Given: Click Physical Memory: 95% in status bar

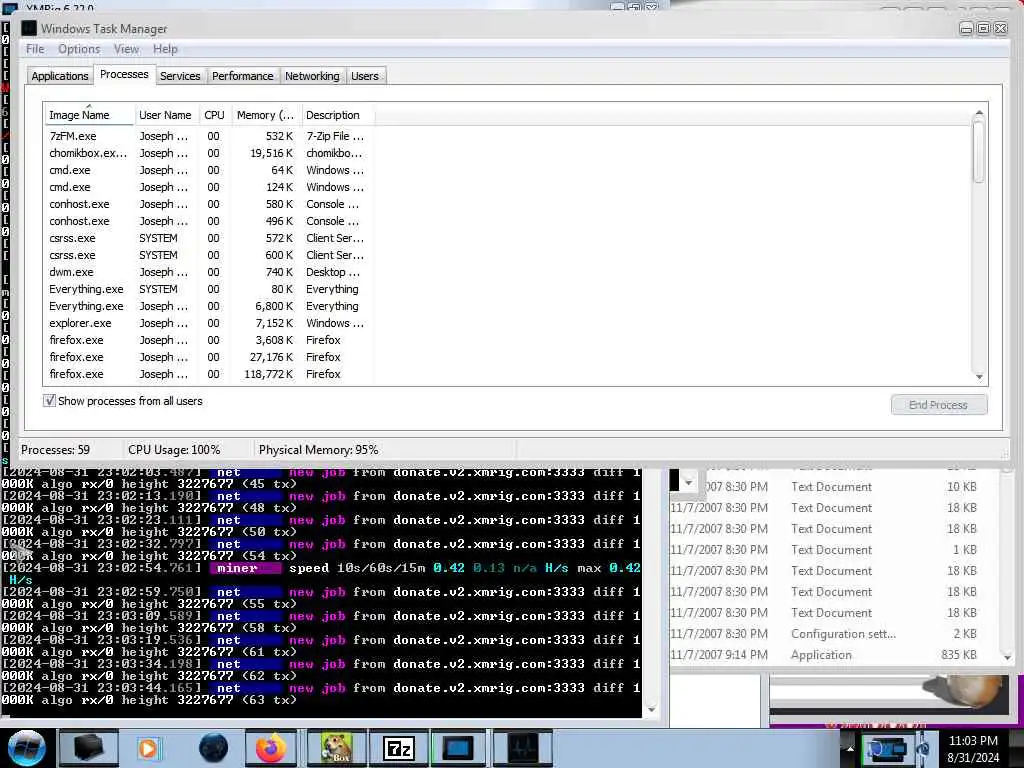Looking at the screenshot, I should (318, 450).
